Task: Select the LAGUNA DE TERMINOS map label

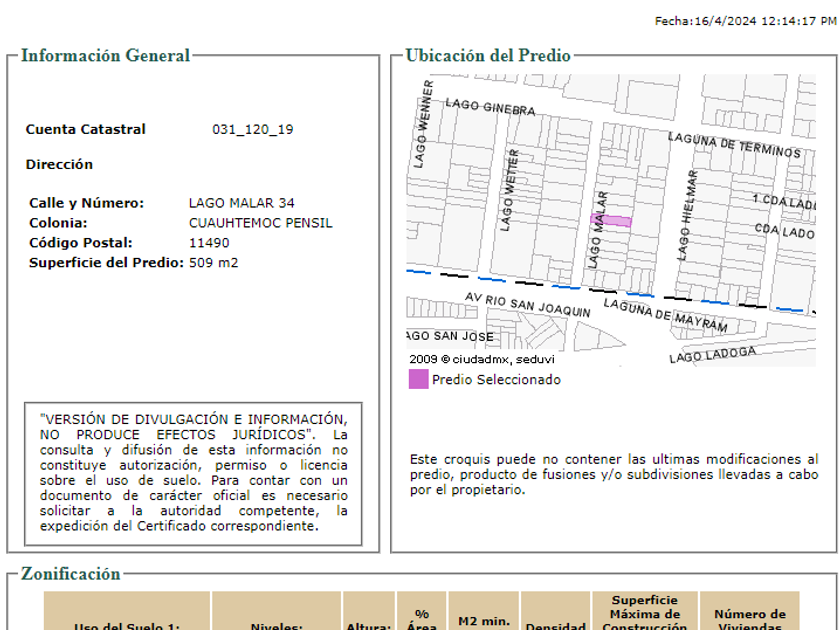Action: [734, 145]
